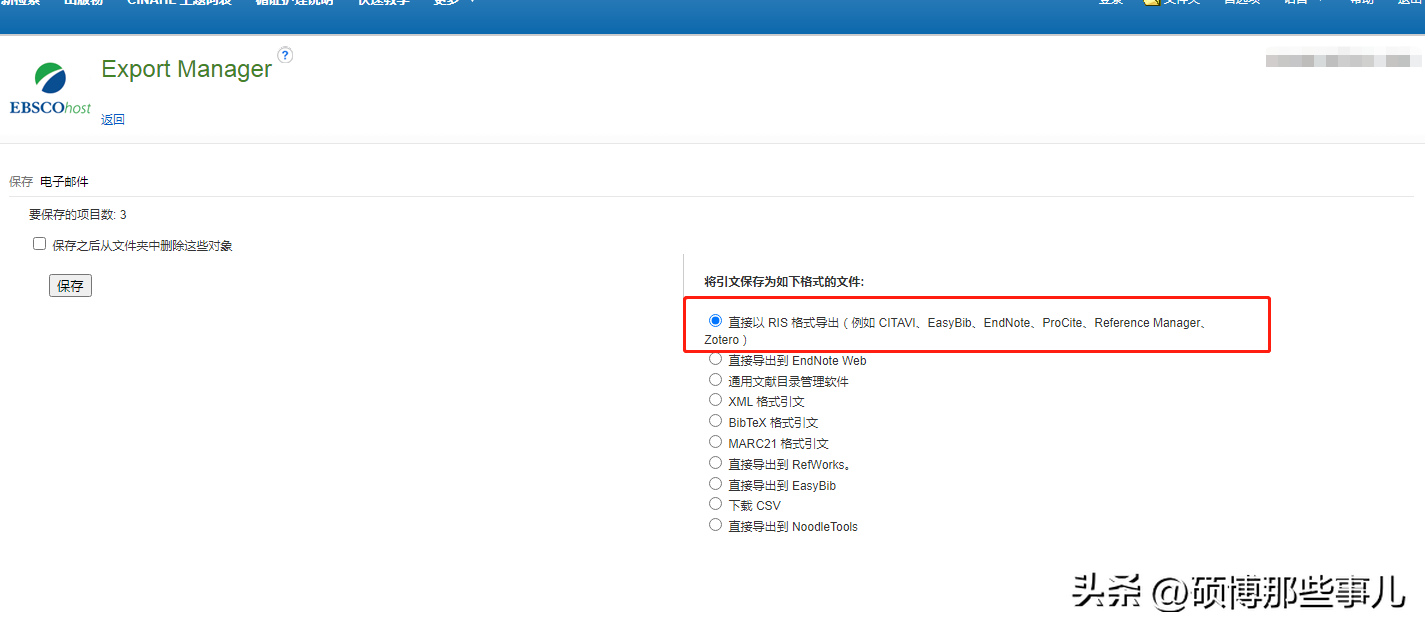Viewport: 1425px width, 628px height.
Task: Click the 返回 link
Action: pos(113,120)
